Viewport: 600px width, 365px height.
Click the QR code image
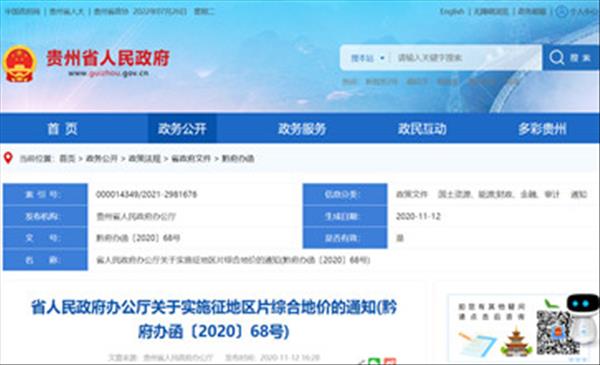click(x=557, y=332)
